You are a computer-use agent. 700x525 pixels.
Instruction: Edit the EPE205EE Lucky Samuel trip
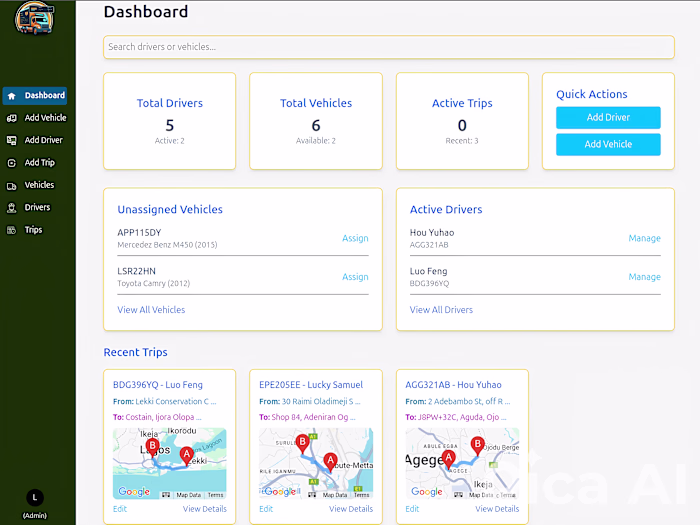tap(266, 508)
